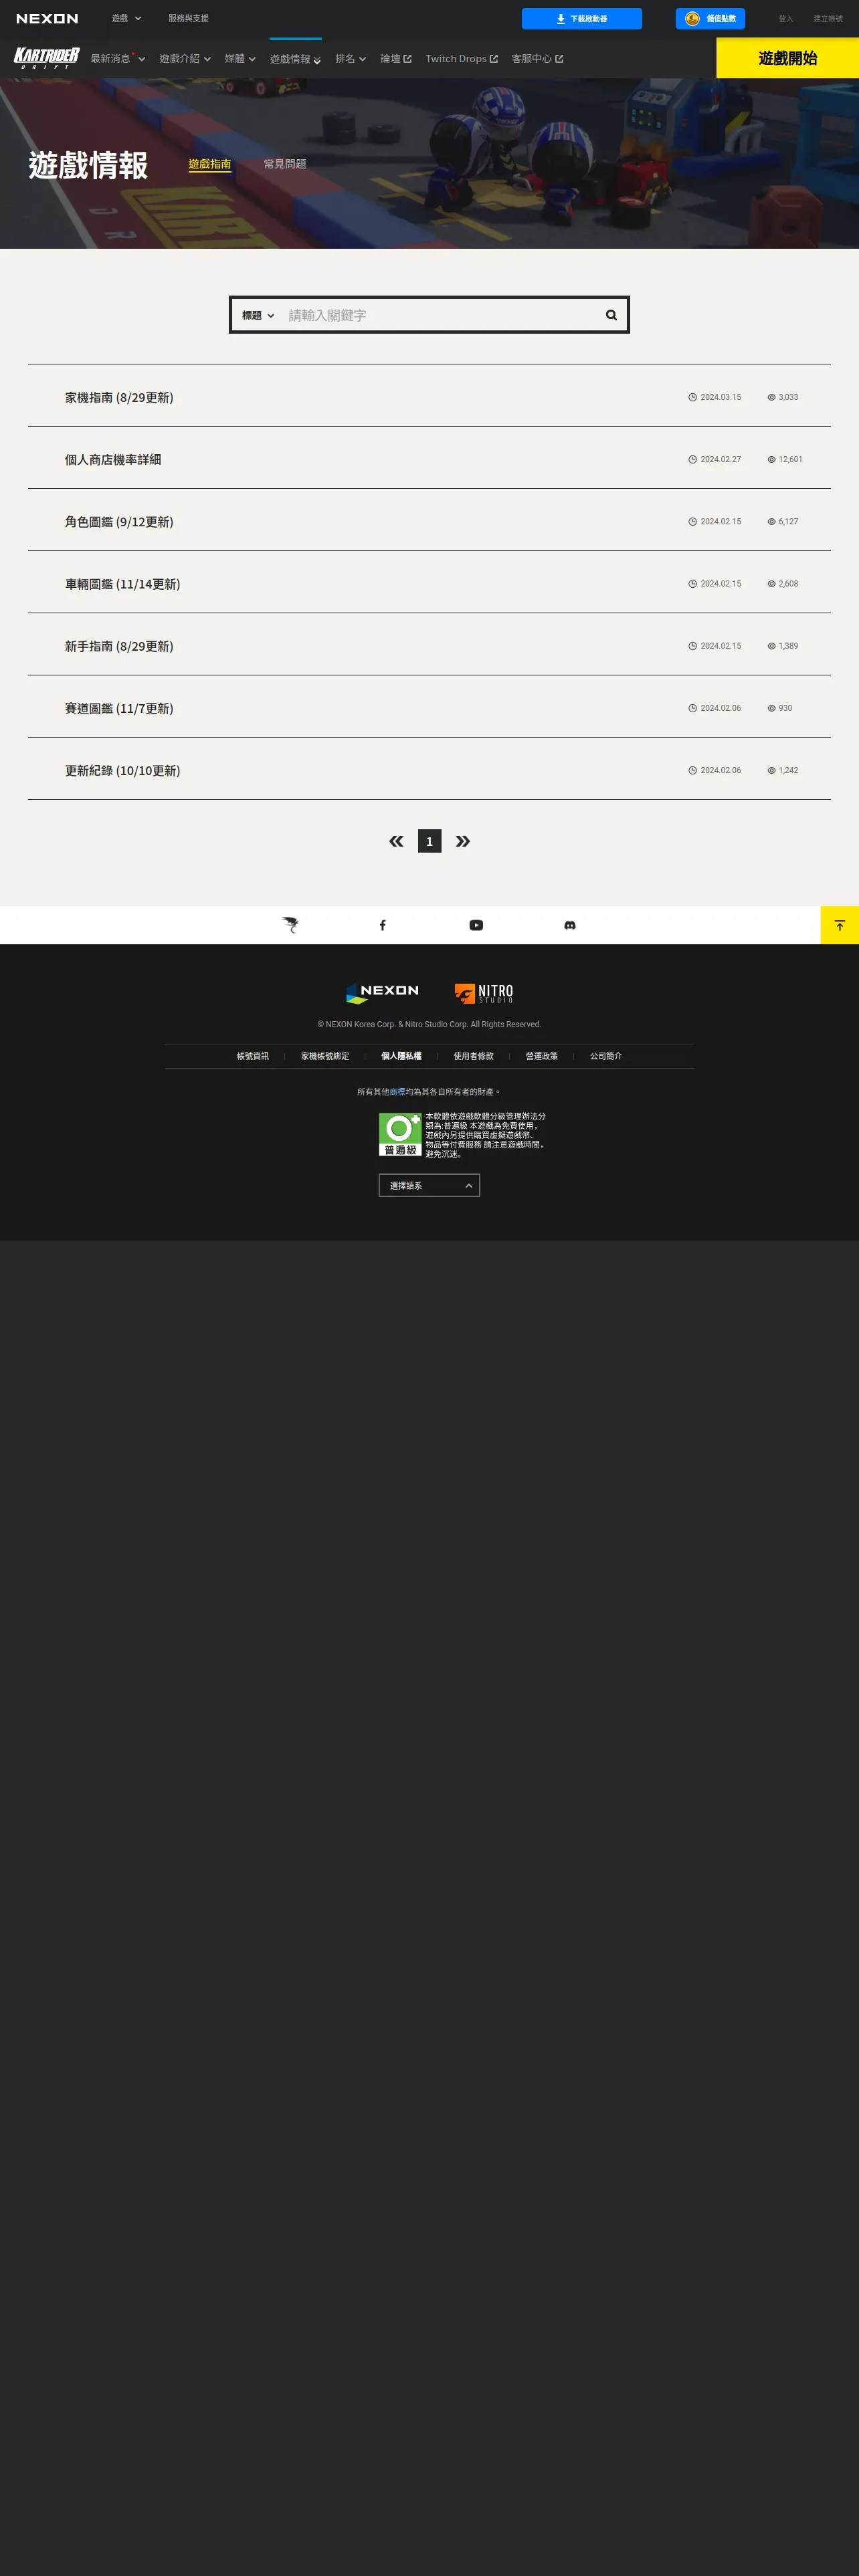The image size is (859, 2576).
Task: Select page 1 in pagination
Action: click(430, 841)
